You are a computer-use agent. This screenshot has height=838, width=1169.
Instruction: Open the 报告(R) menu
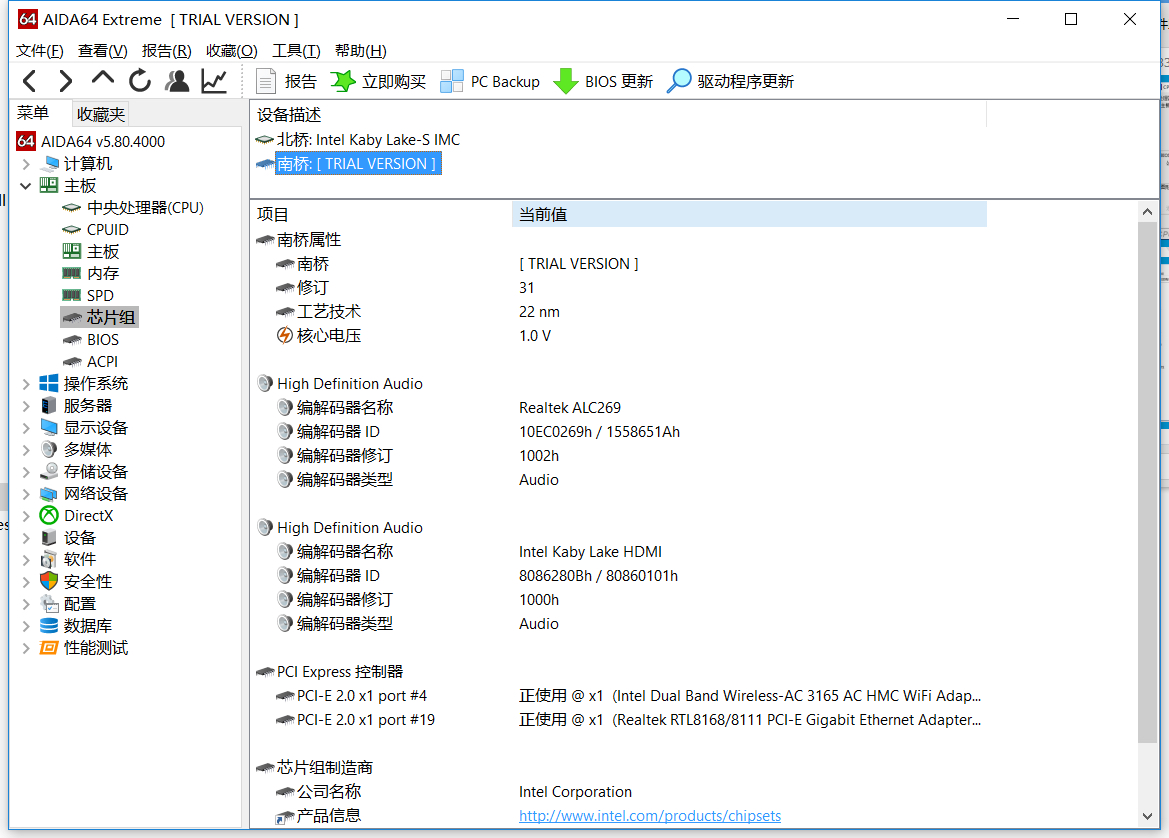pos(166,51)
